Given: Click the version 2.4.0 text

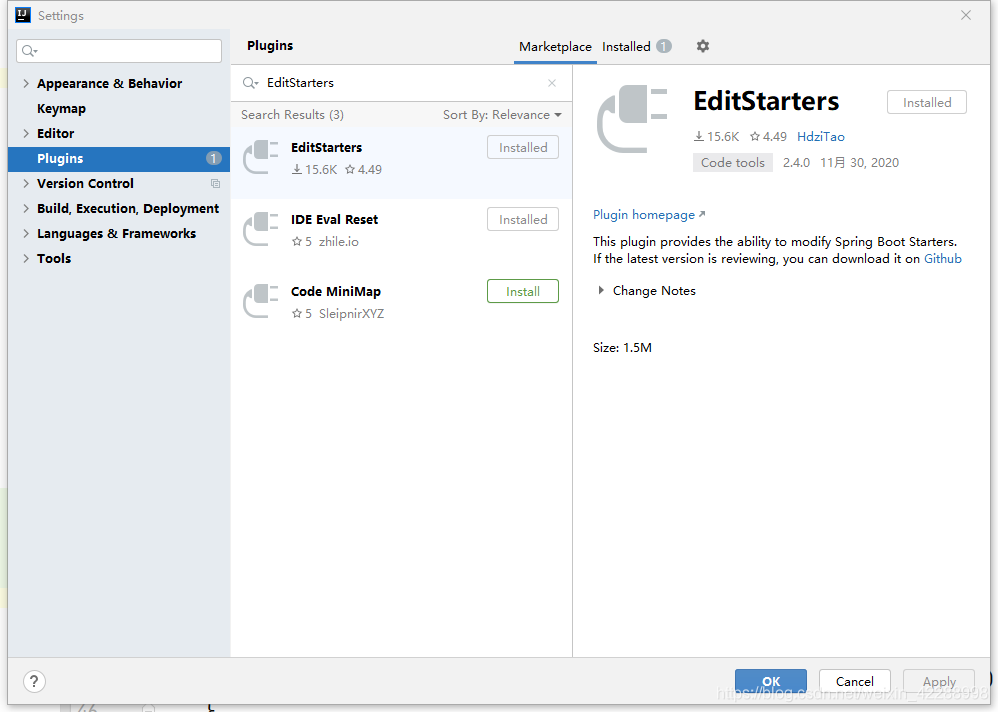Looking at the screenshot, I should tap(796, 162).
